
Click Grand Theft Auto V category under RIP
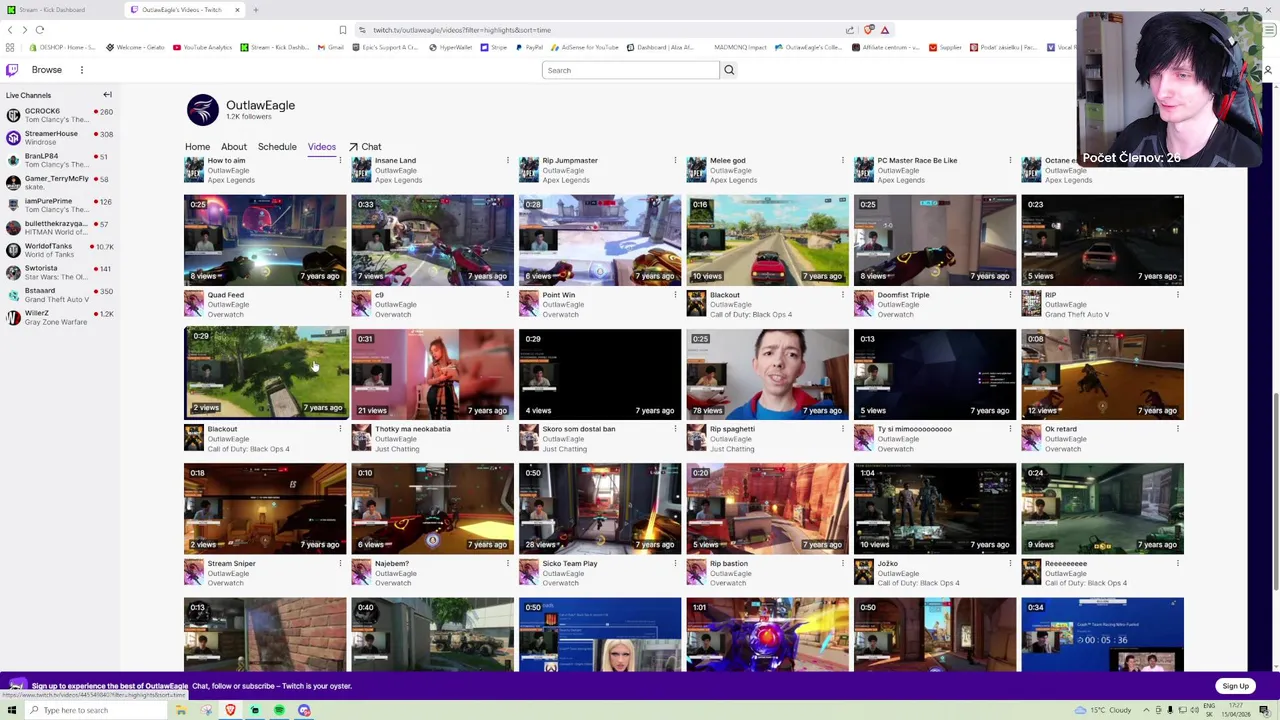pos(1077,315)
